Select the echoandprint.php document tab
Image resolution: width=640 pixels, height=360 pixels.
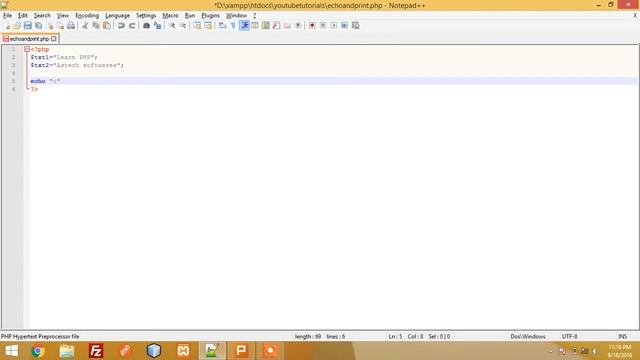[x=29, y=39]
